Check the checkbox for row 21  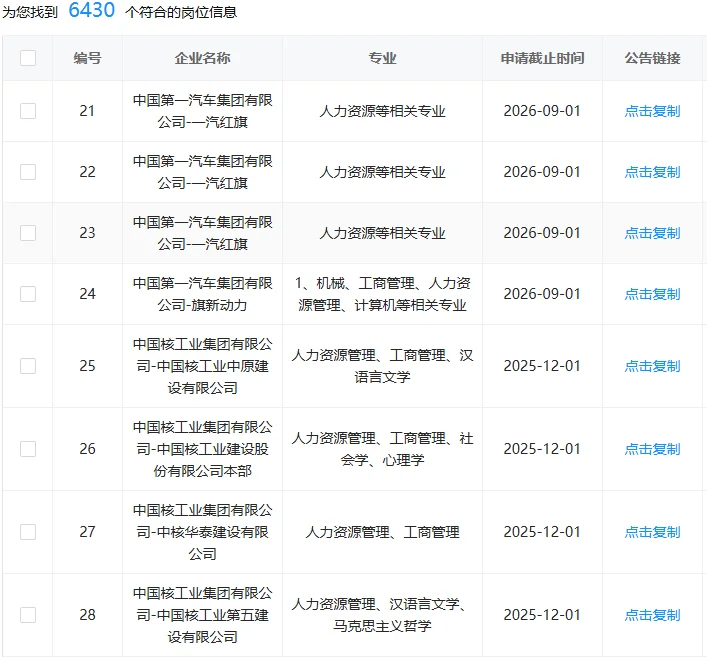pos(28,111)
